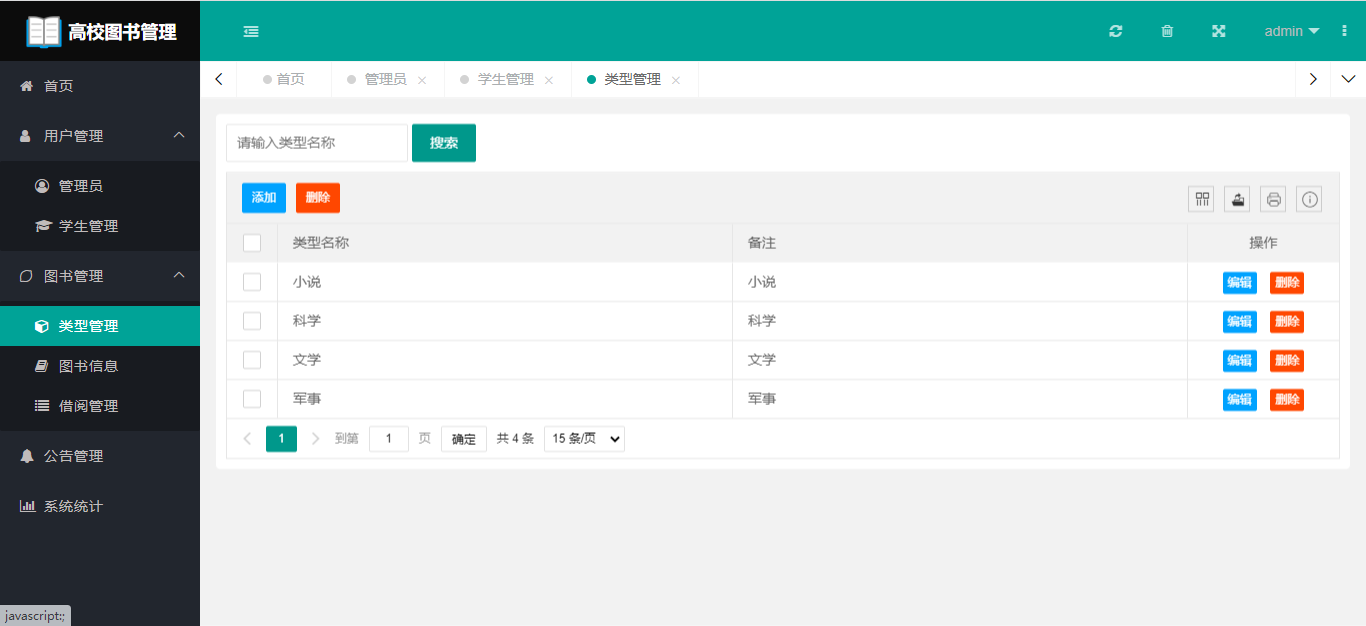
Task: Click the 搜索 button
Action: pos(444,143)
